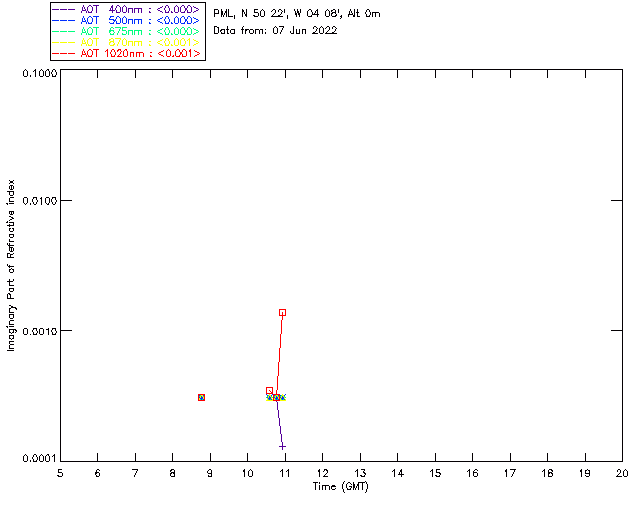Click the x-axis tick label 14
The width and height of the screenshot is (640, 512).
point(398,473)
